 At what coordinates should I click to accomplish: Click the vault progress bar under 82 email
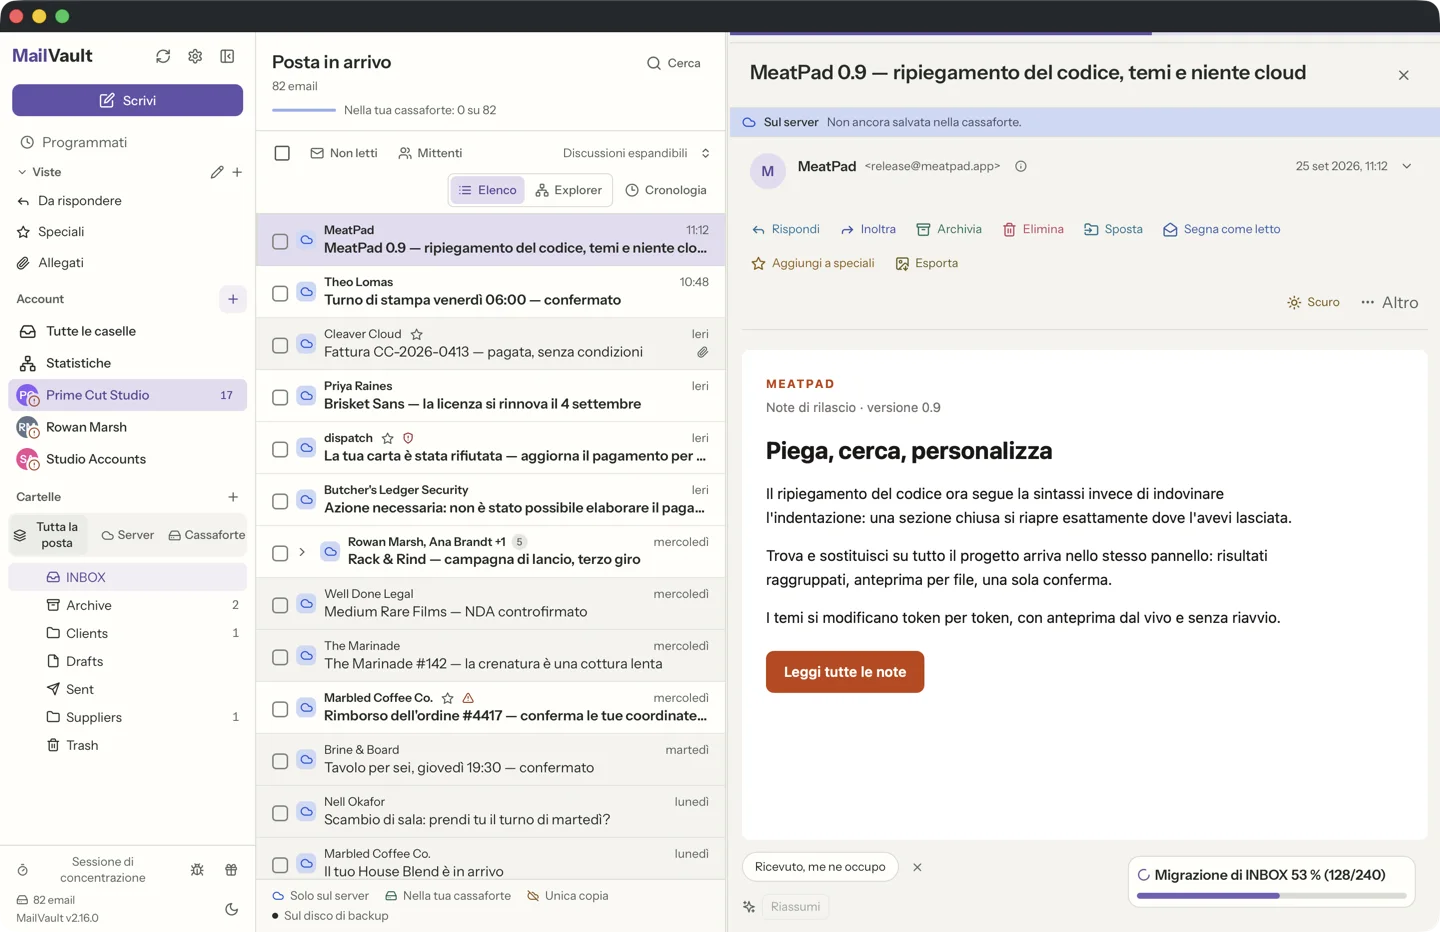[x=305, y=110]
